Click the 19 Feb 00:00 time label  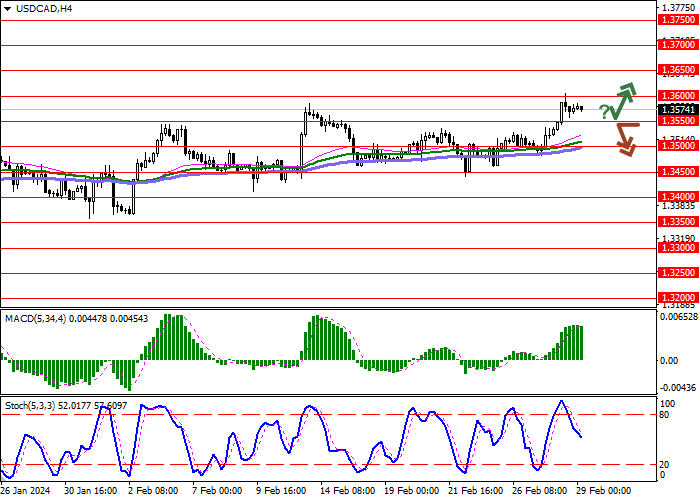[412, 491]
